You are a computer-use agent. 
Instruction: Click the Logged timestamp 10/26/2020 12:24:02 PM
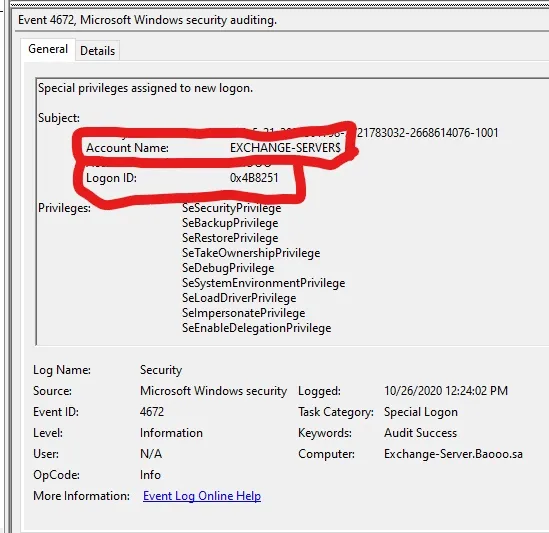(x=446, y=391)
